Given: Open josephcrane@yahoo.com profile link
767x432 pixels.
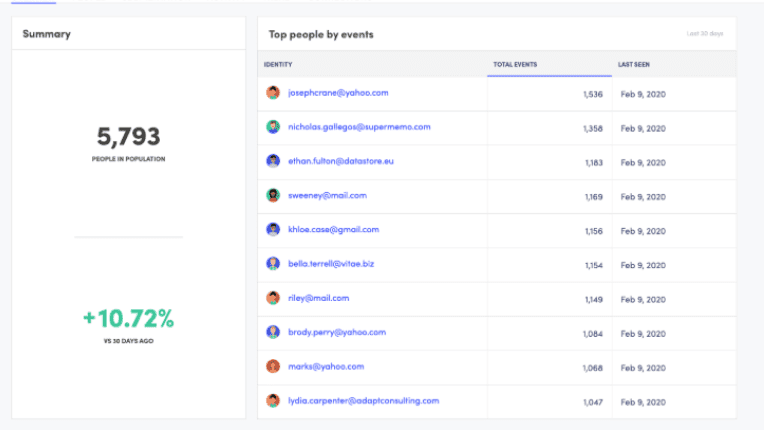Looking at the screenshot, I should coord(337,93).
